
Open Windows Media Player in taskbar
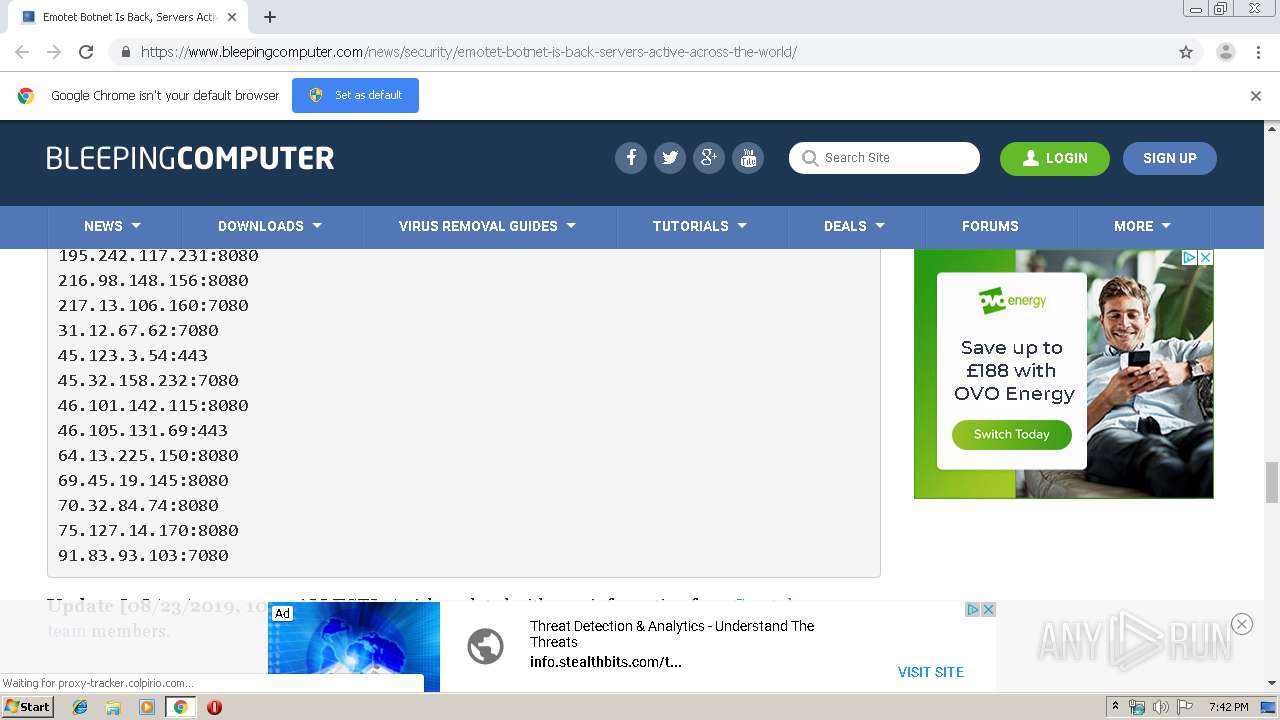tap(147, 707)
